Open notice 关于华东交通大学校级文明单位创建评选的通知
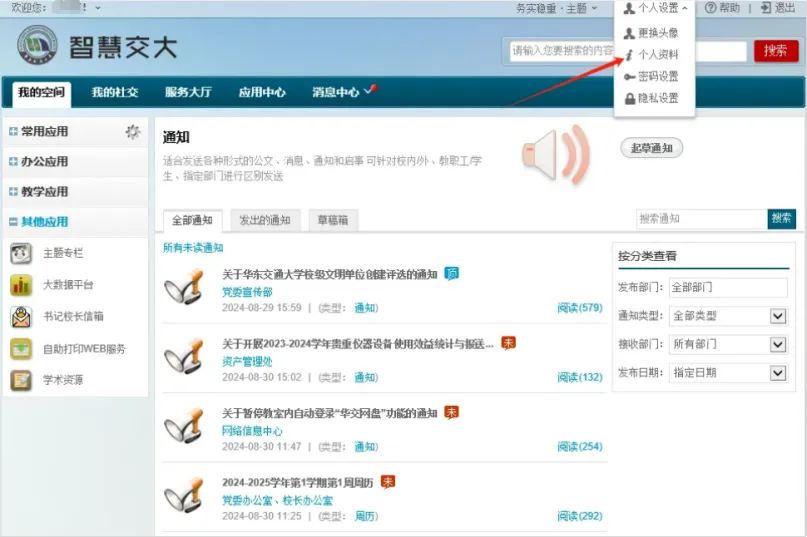 [x=330, y=274]
